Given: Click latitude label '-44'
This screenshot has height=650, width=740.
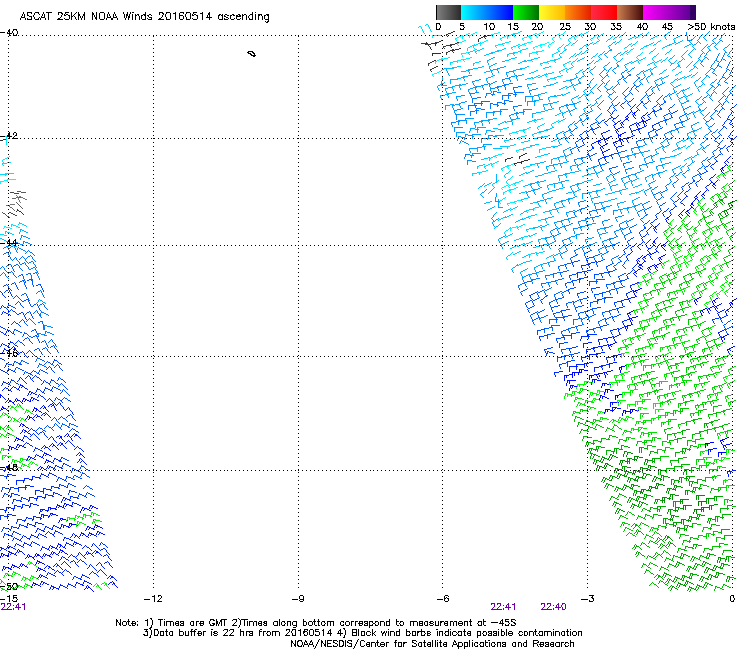Looking at the screenshot, I should point(9,243).
